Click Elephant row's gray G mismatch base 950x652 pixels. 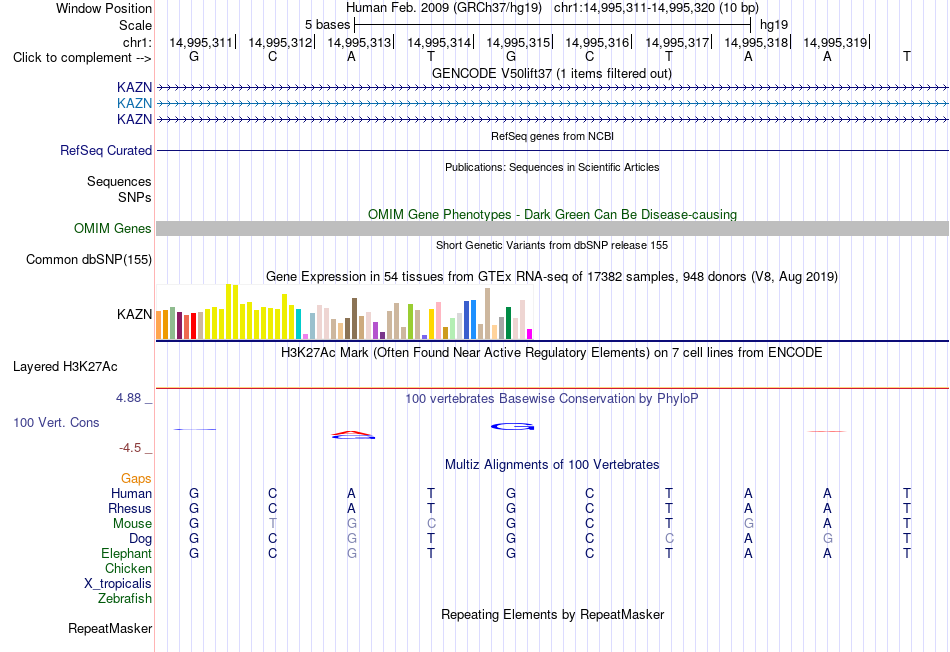352,553
